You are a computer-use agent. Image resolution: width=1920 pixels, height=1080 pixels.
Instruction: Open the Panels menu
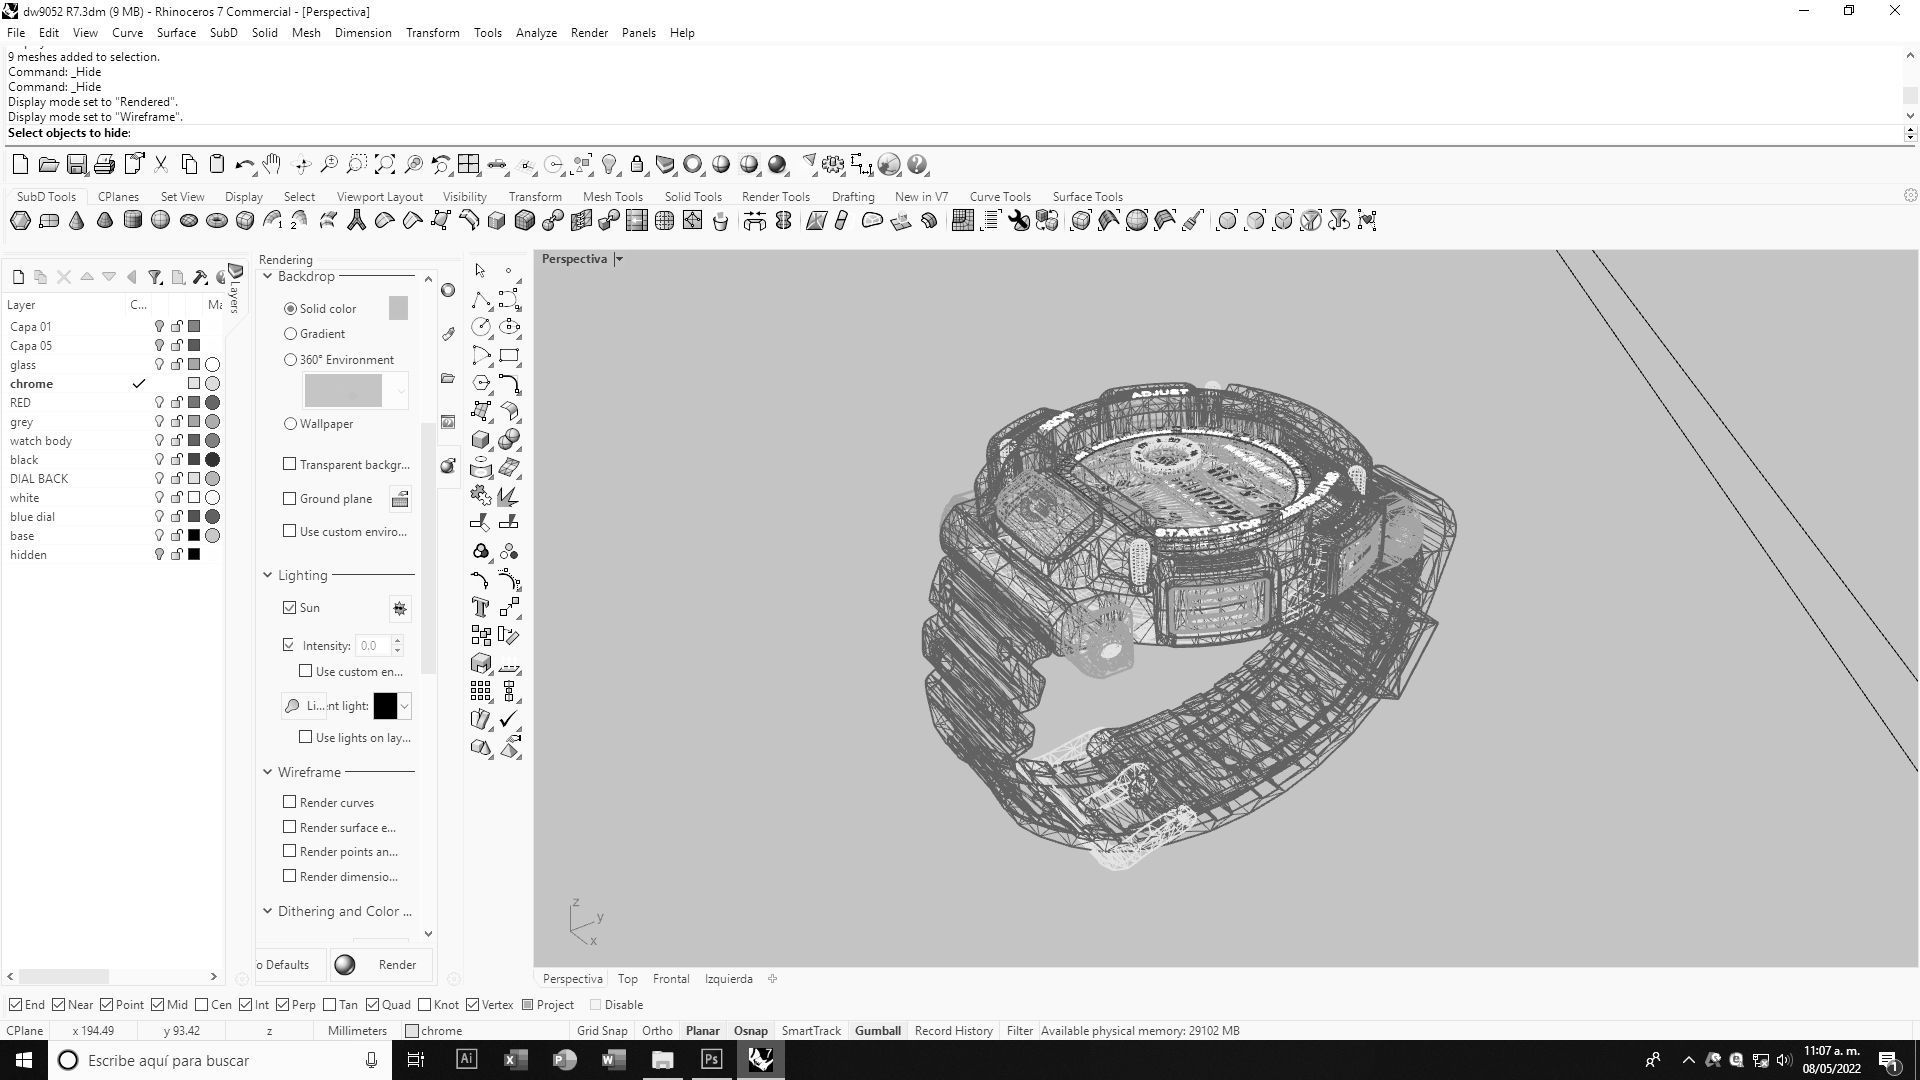(x=638, y=33)
